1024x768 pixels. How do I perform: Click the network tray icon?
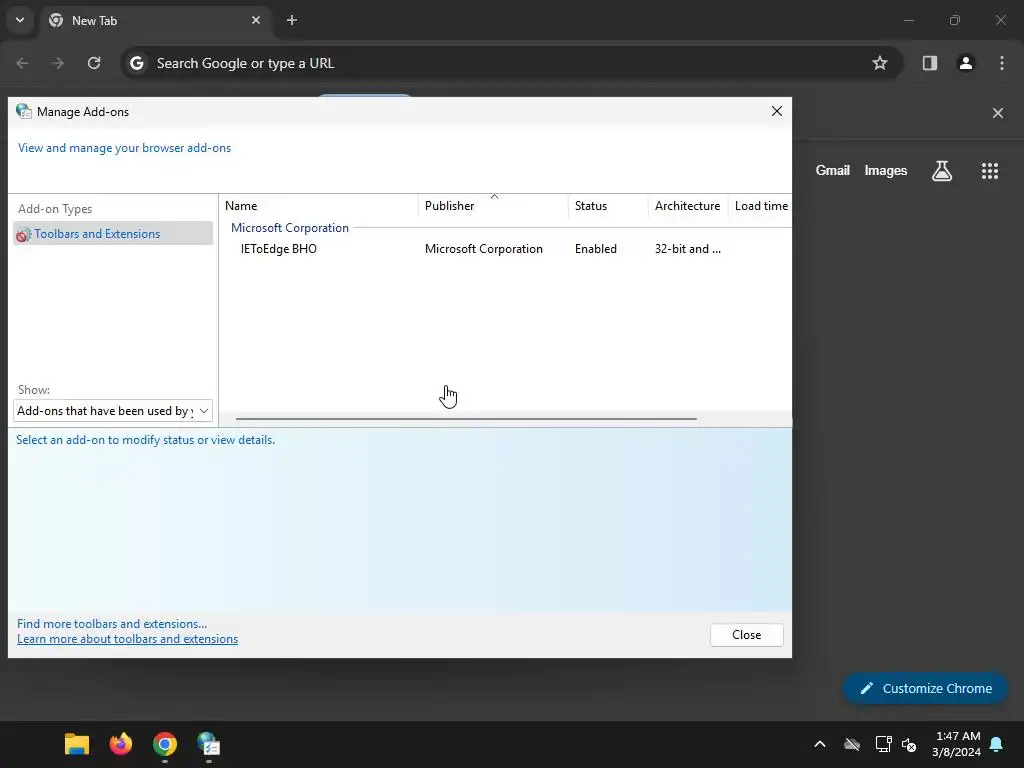(883, 744)
